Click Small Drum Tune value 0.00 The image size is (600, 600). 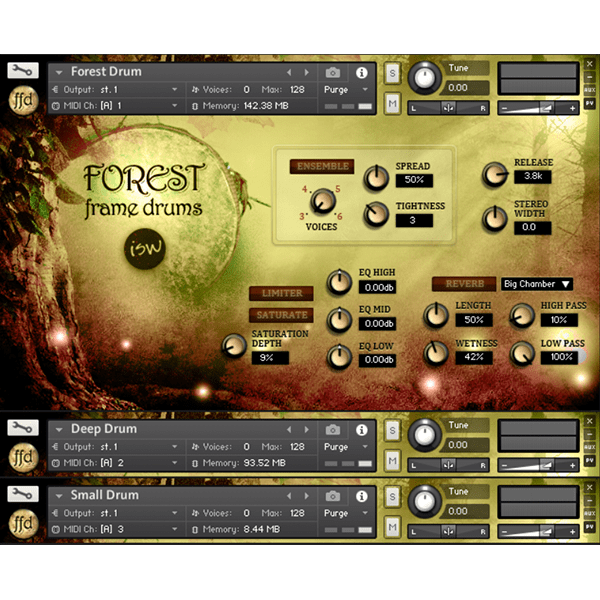click(x=458, y=511)
